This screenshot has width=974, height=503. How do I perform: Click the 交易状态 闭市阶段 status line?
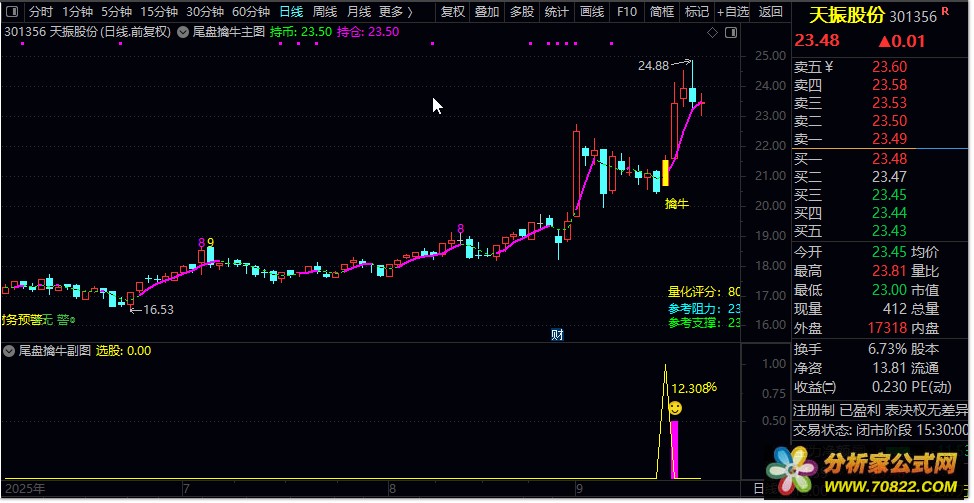881,430
